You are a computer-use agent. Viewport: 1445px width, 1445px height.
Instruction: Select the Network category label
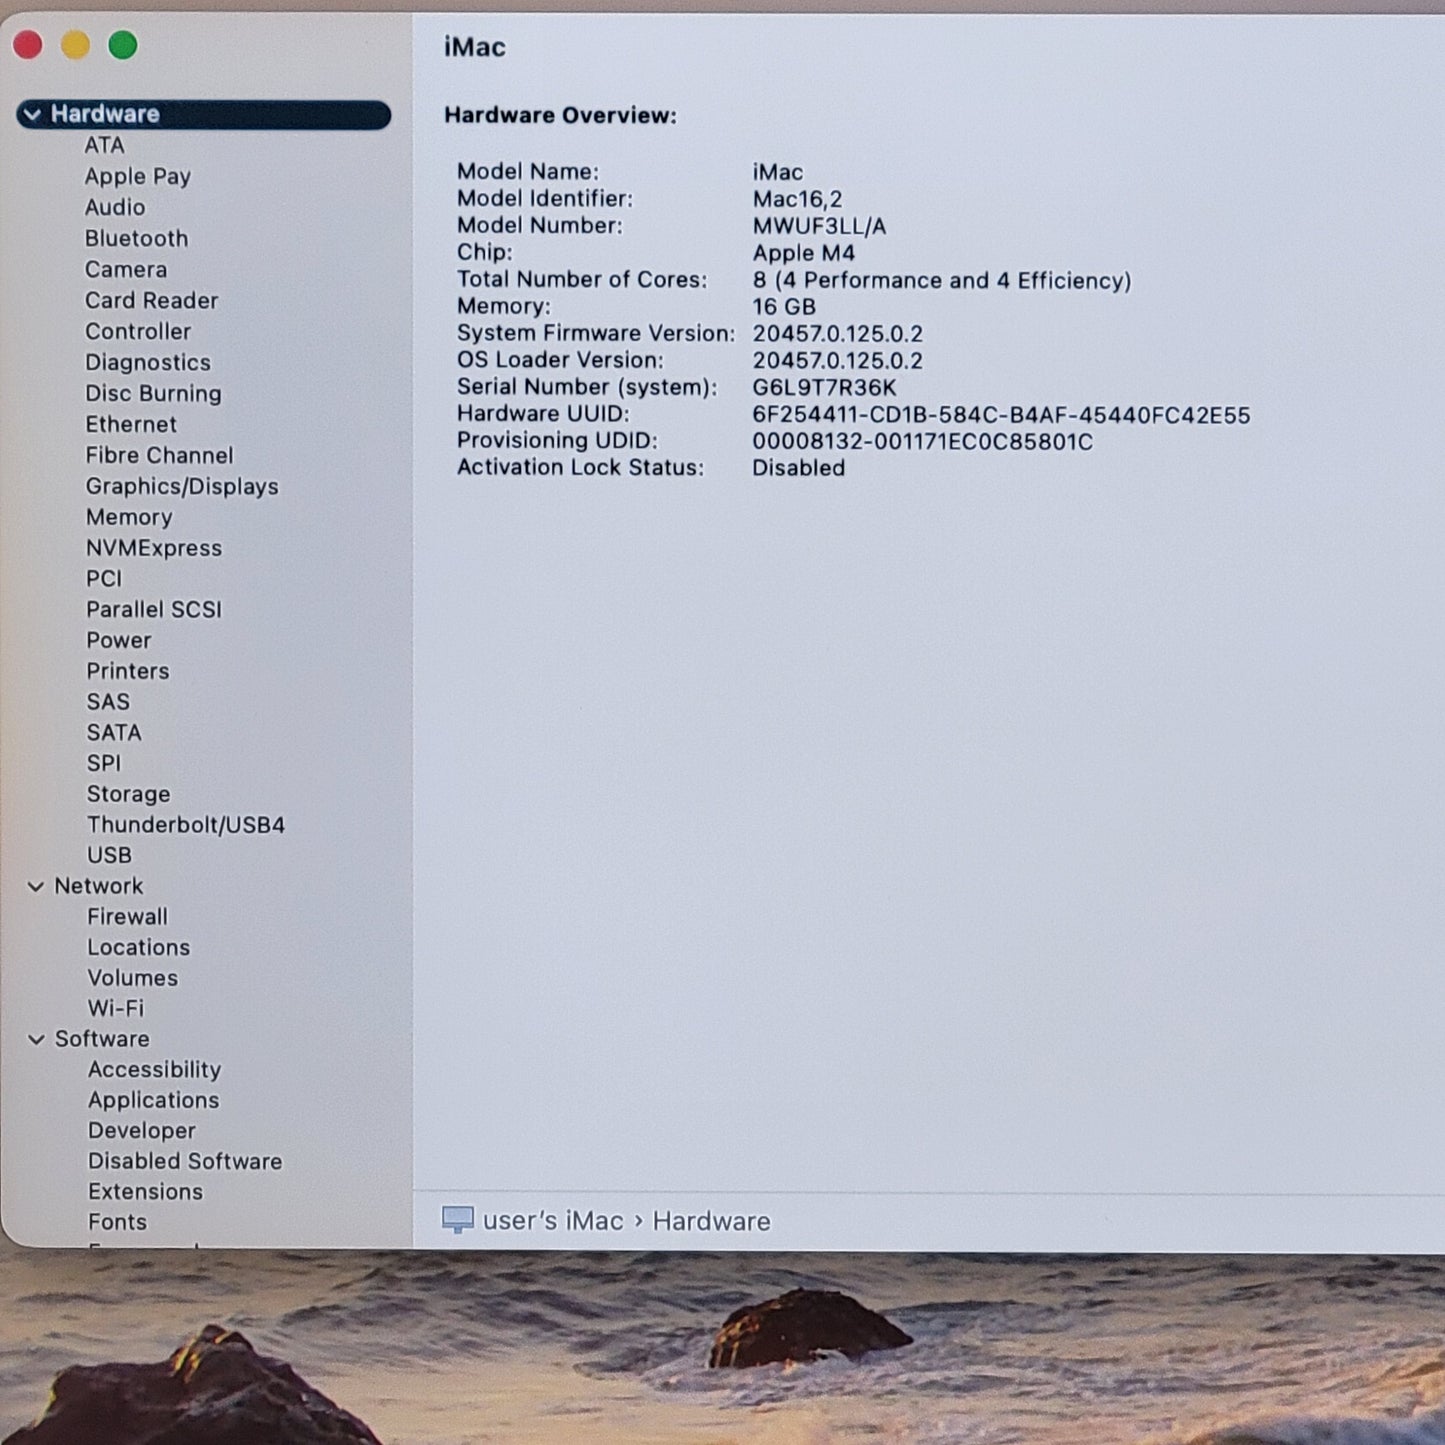point(99,886)
